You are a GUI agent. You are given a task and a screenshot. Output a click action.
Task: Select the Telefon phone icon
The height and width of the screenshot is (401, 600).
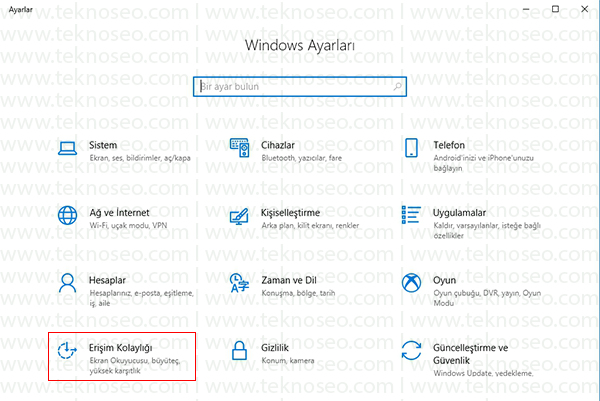411,148
